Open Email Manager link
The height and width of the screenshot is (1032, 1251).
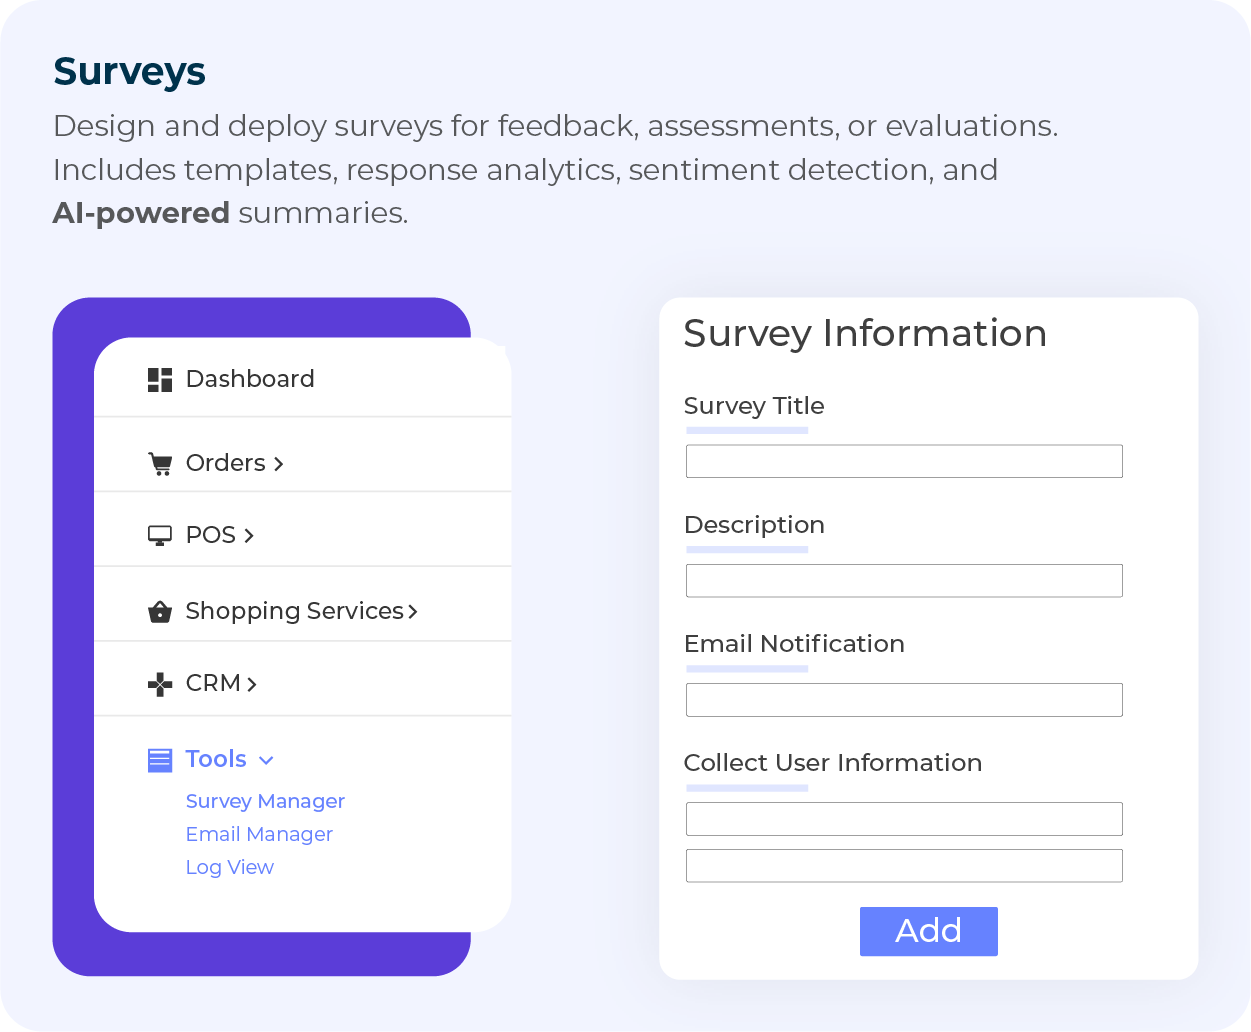[x=259, y=834]
